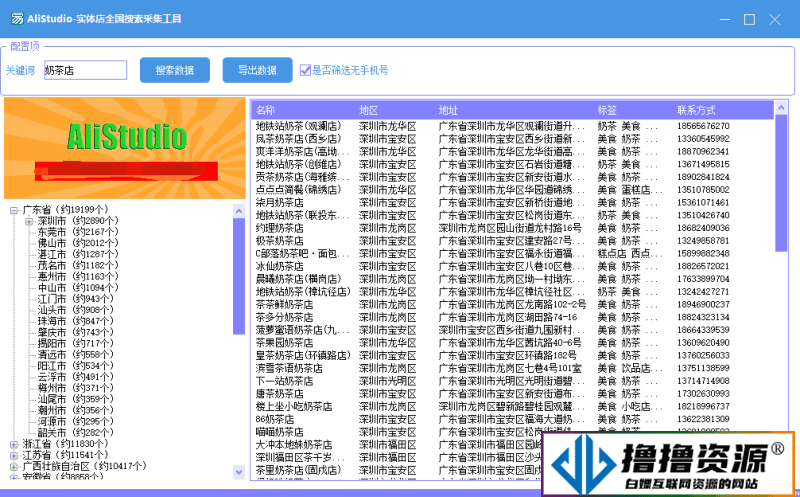Select 肇庆市 in the region tree
The image size is (800, 497).
pos(76,332)
